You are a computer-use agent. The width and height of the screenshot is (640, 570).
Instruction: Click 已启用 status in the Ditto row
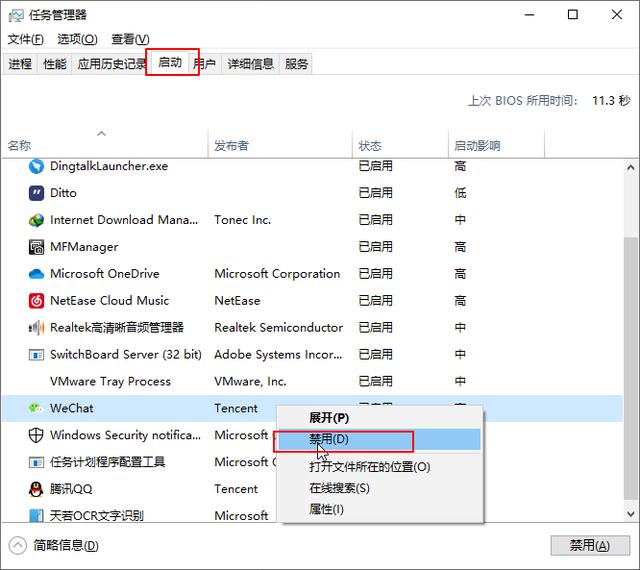376,193
